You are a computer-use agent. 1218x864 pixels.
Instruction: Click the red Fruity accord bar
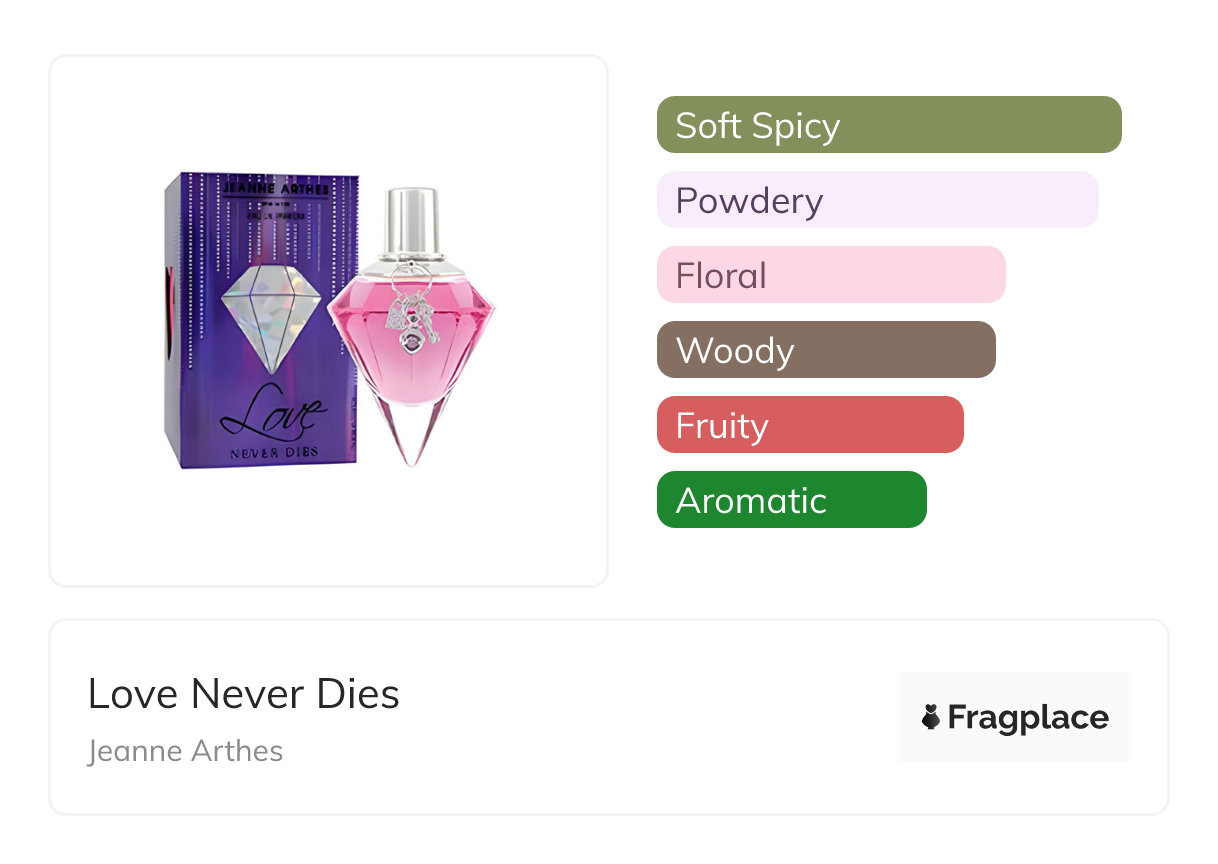click(x=809, y=425)
